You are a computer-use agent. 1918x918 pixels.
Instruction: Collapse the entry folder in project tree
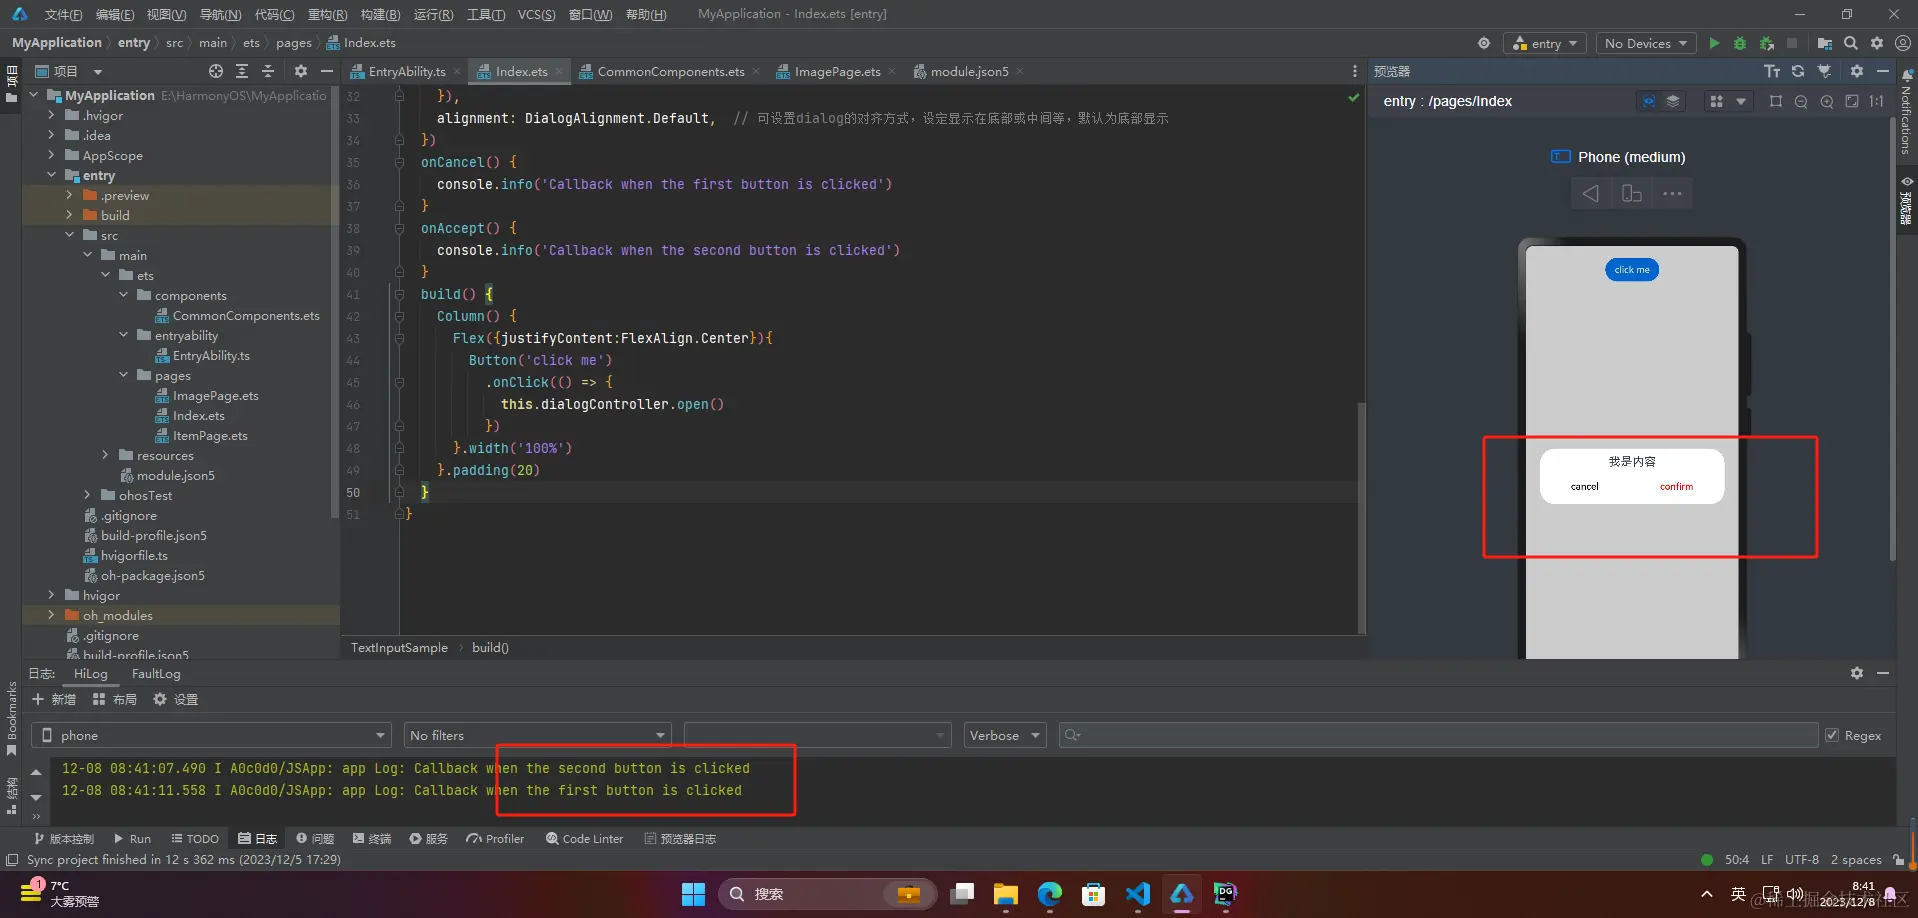pos(51,175)
